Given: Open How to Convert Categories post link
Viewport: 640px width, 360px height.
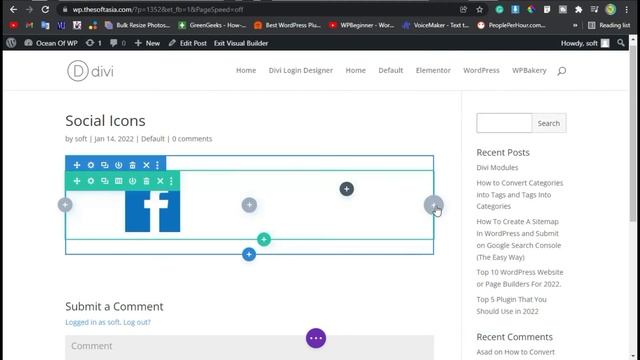Looking at the screenshot, I should [x=520, y=195].
